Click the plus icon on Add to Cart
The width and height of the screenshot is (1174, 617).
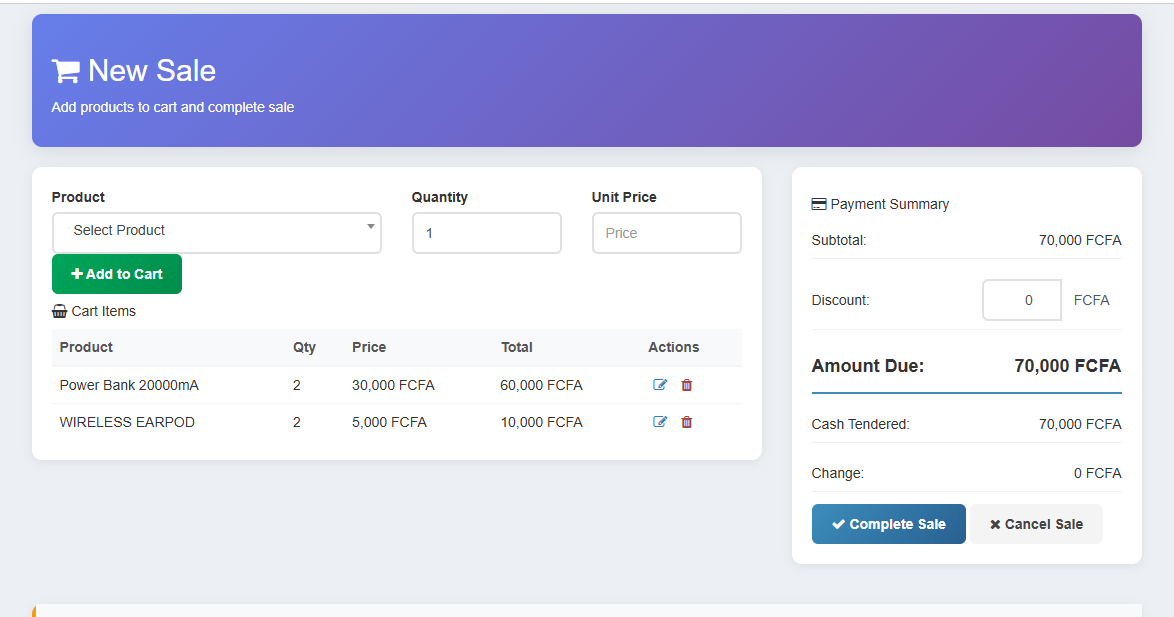(79, 273)
